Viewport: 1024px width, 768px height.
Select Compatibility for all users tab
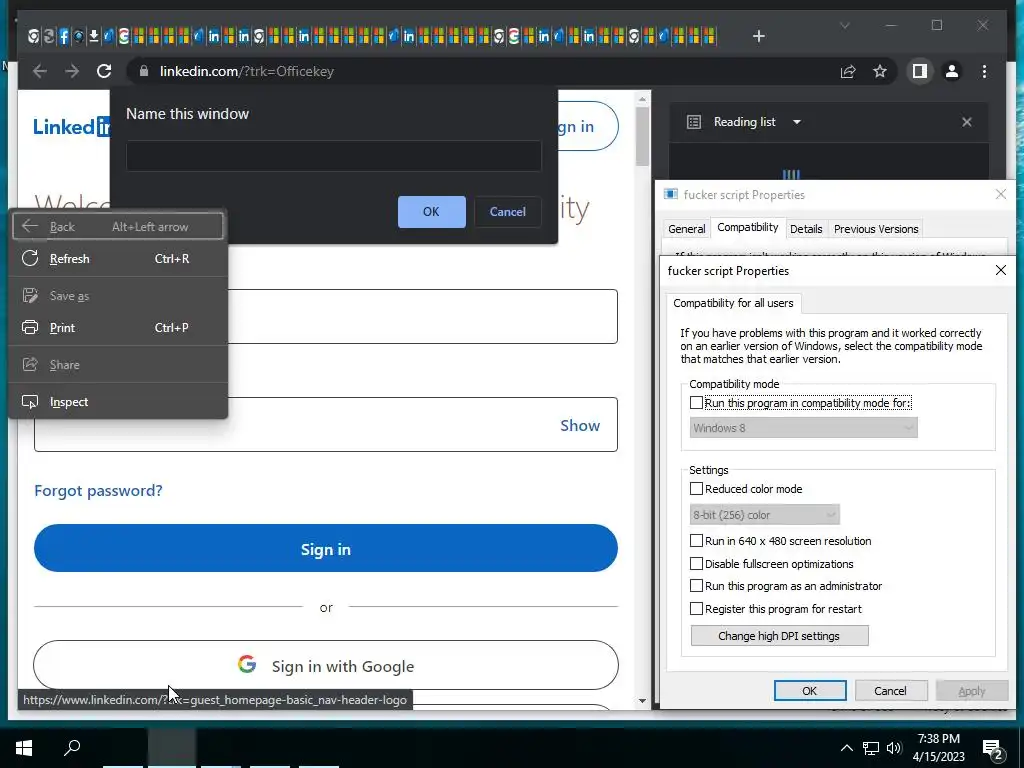(x=733, y=303)
